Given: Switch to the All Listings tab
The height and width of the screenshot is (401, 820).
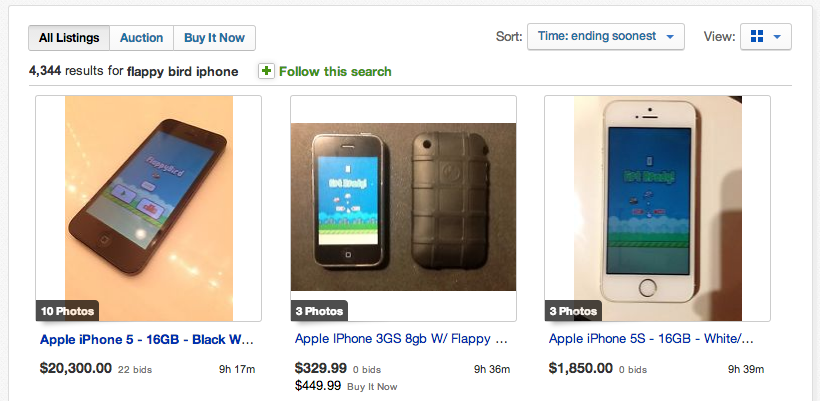Looking at the screenshot, I should (69, 38).
